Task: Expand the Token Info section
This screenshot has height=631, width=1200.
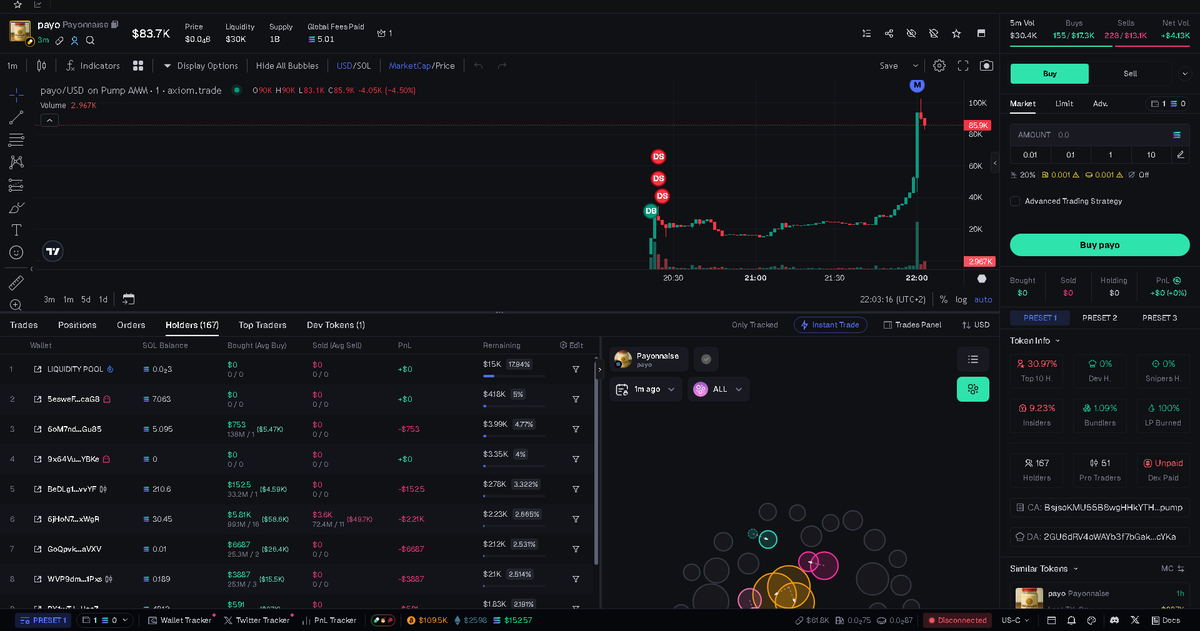Action: pos(1035,340)
